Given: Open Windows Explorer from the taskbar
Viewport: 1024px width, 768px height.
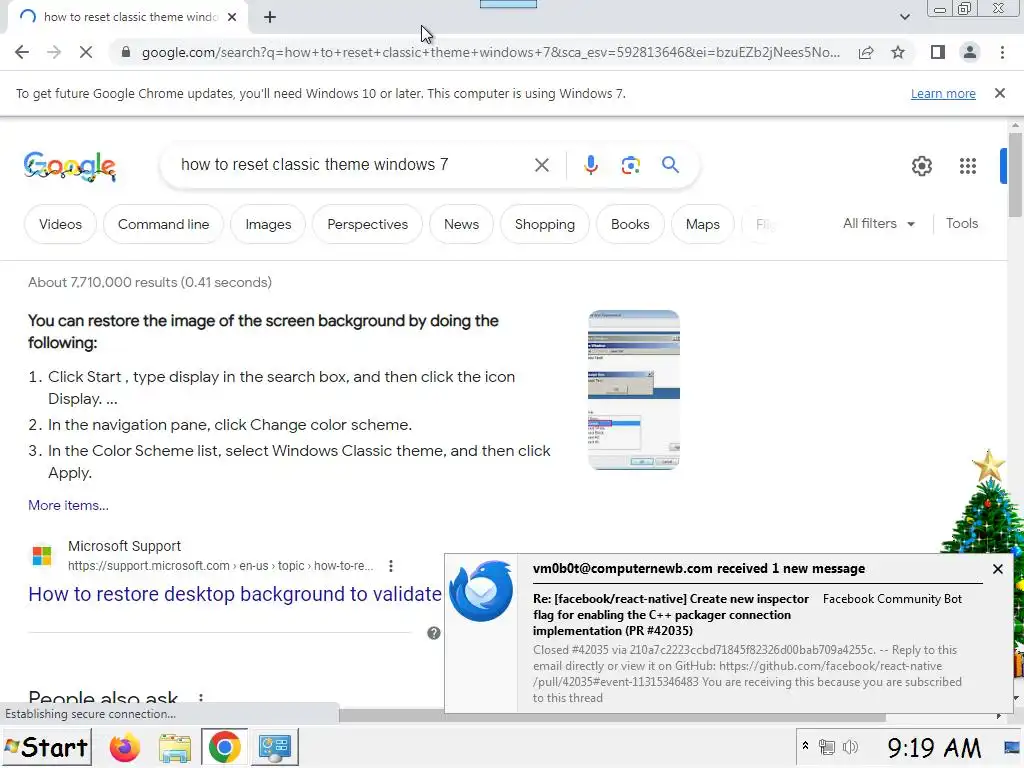Looking at the screenshot, I should tap(174, 748).
